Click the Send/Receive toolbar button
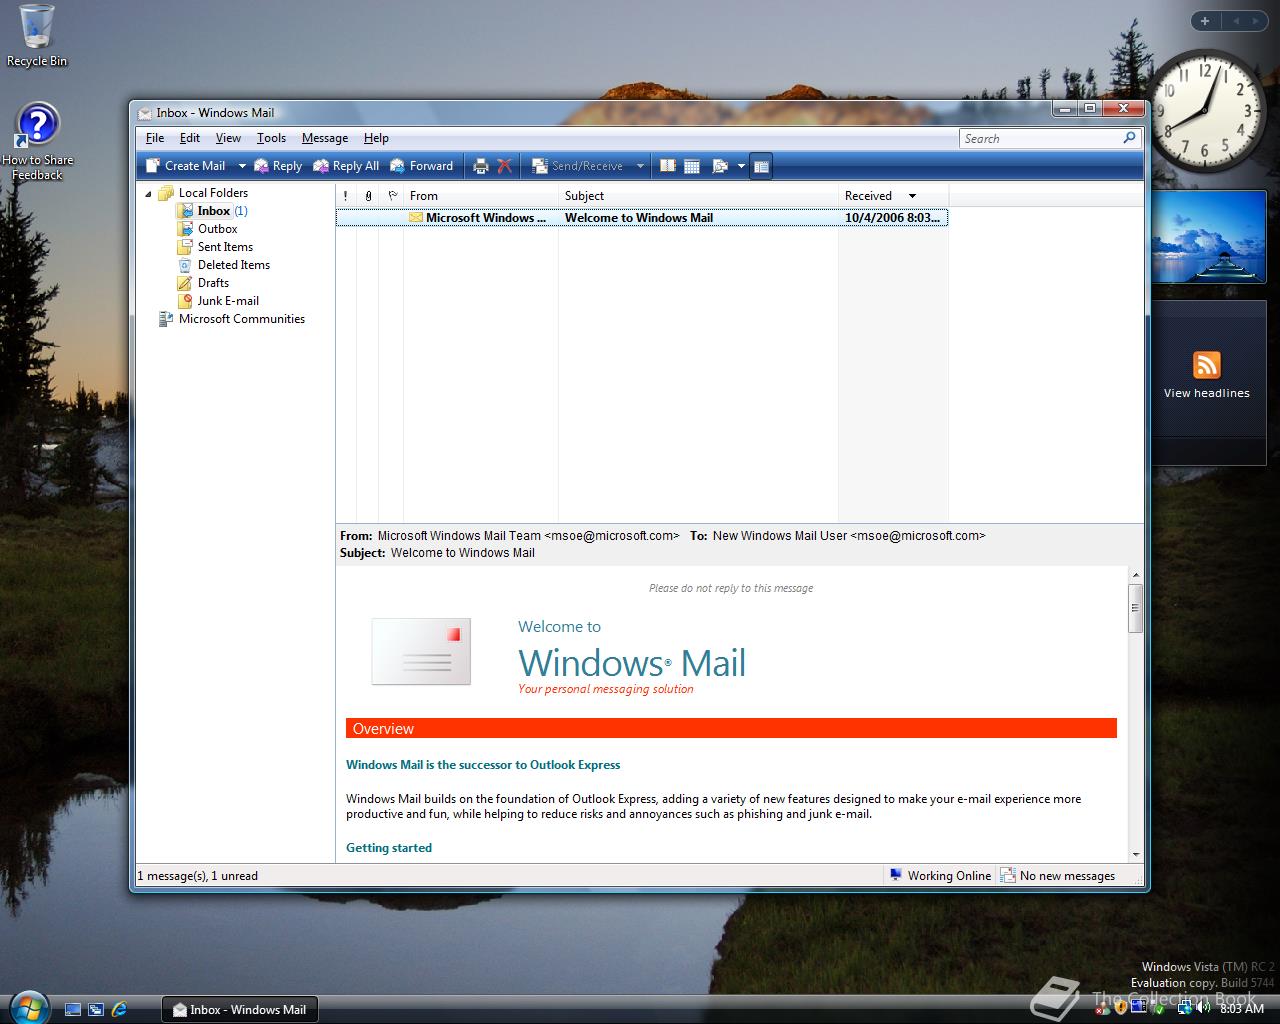The height and width of the screenshot is (1024, 1280). tap(577, 166)
